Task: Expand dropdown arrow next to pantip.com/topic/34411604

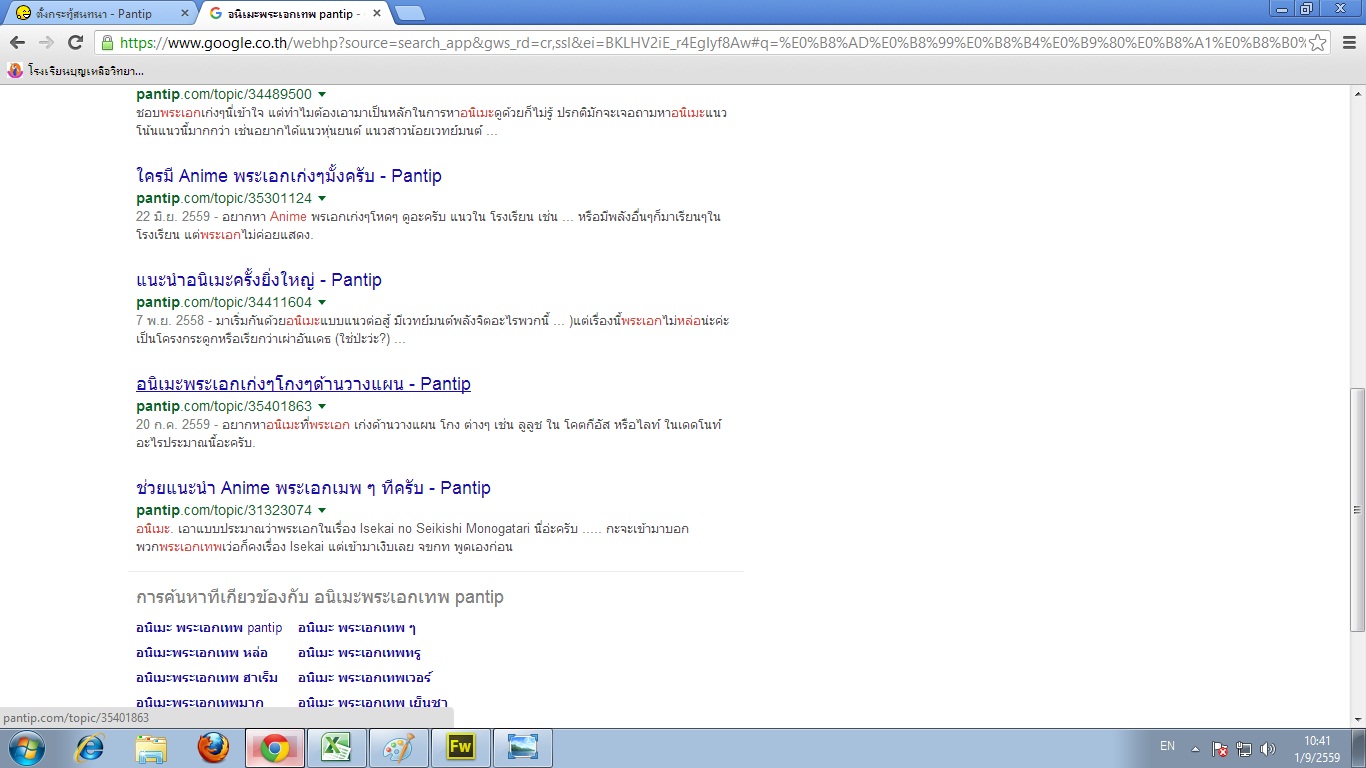Action: click(322, 303)
